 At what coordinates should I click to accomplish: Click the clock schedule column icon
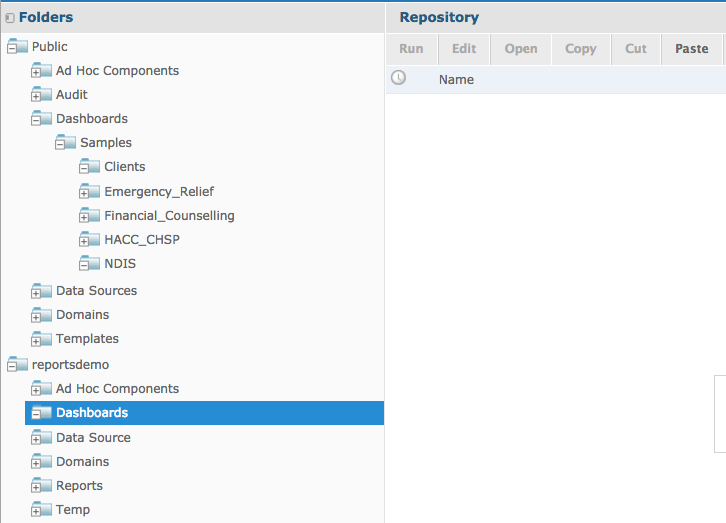[398, 78]
